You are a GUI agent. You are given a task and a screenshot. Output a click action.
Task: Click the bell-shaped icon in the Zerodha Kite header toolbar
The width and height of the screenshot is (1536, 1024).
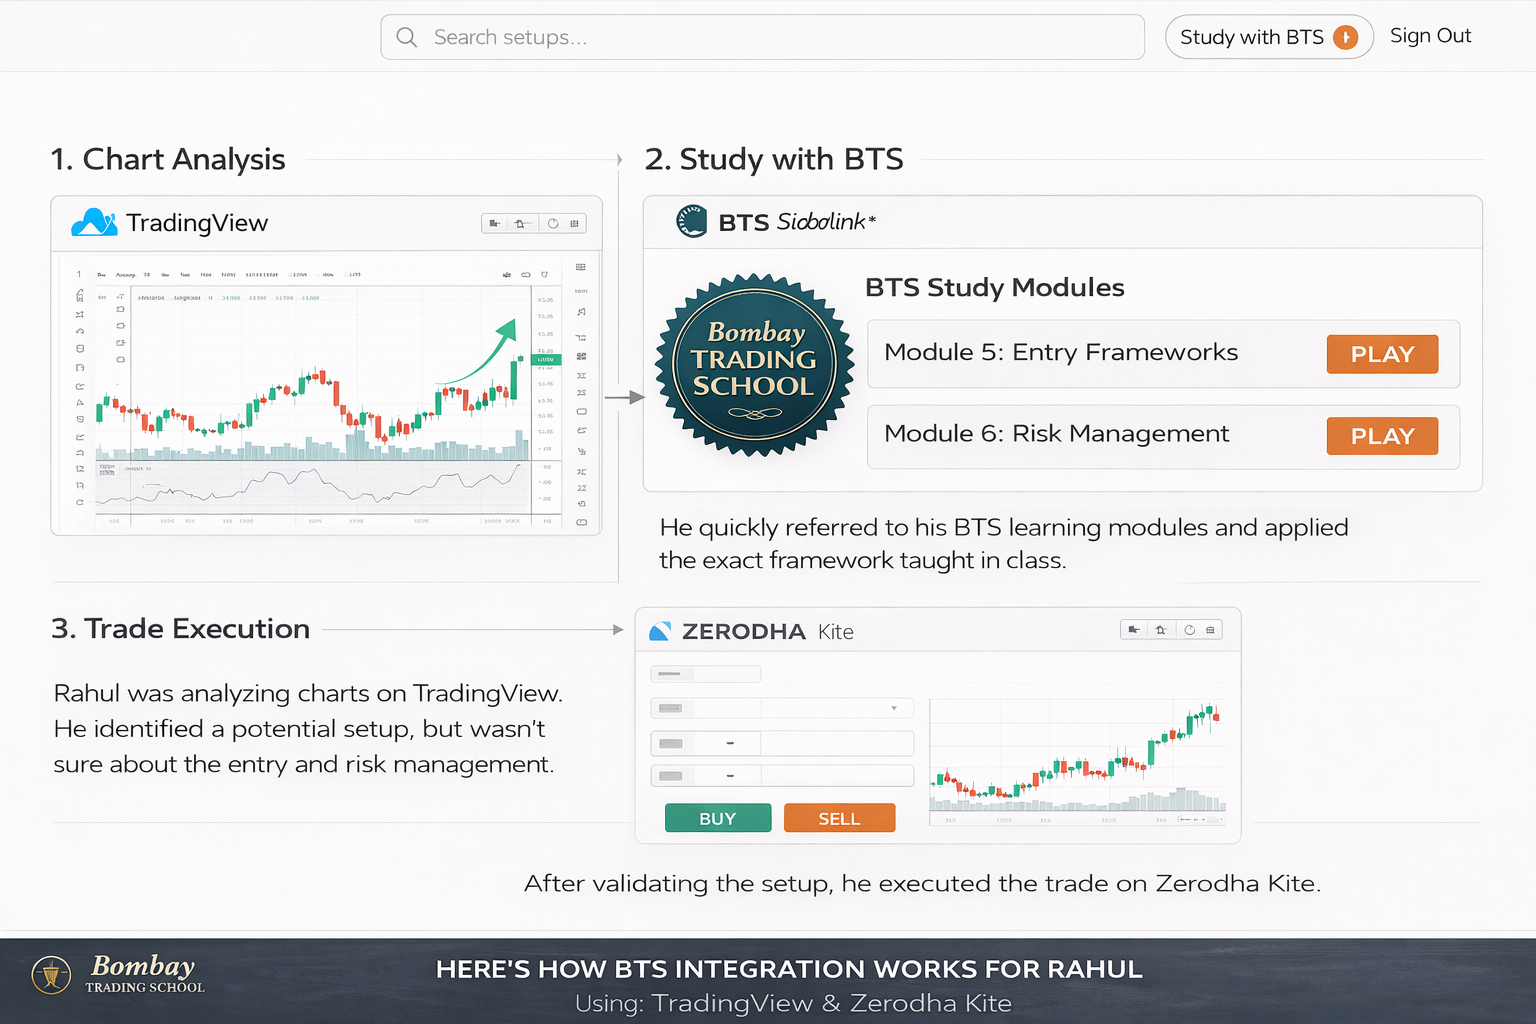tap(1160, 630)
